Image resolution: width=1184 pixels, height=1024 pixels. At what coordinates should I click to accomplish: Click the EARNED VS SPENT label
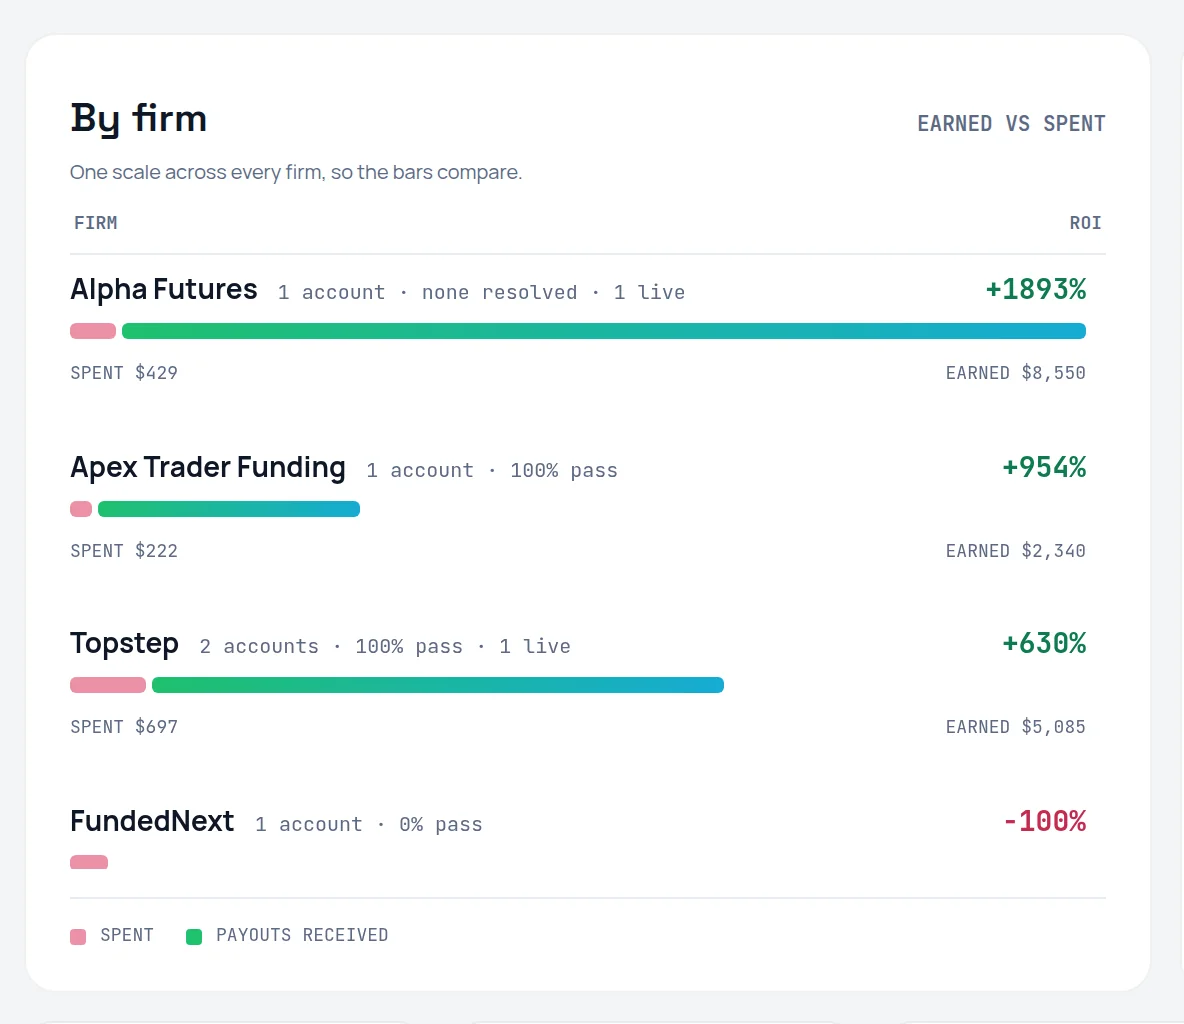pyautogui.click(x=1011, y=124)
